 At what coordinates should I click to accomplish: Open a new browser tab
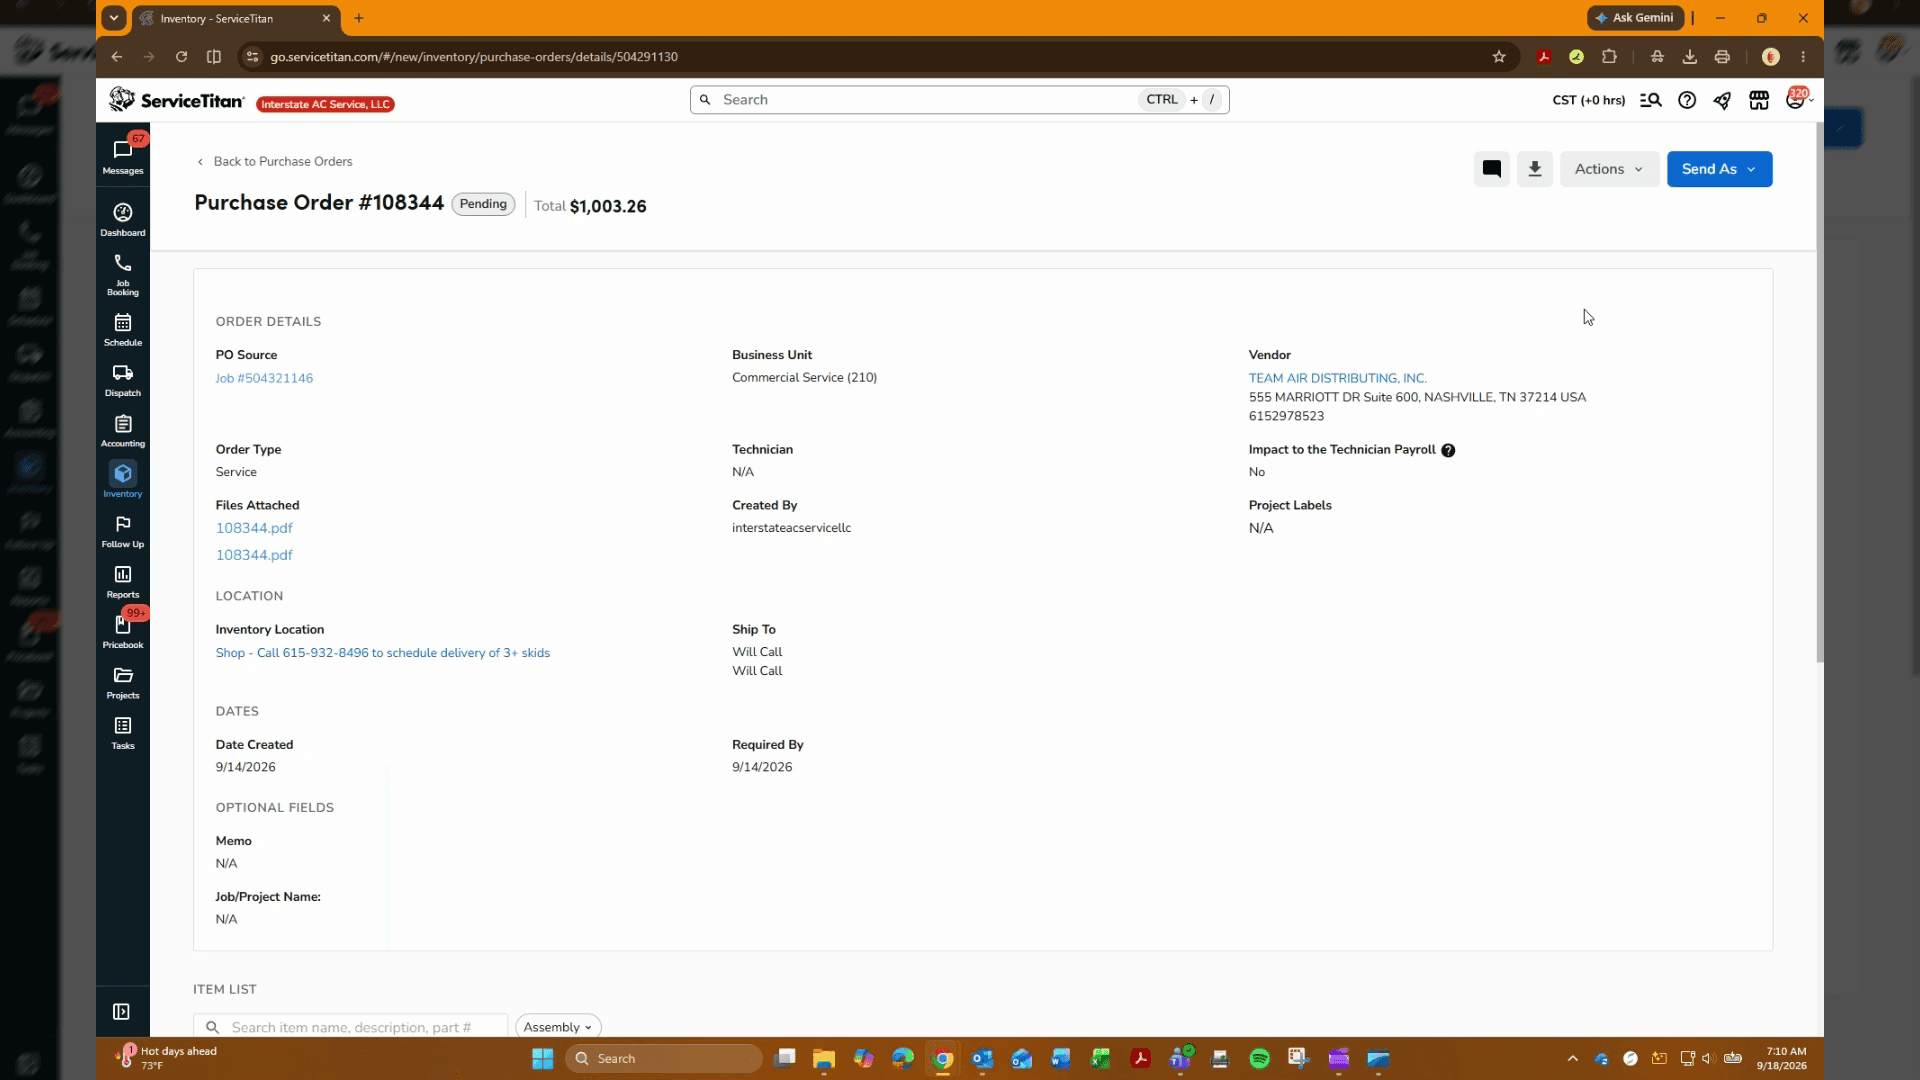(359, 18)
